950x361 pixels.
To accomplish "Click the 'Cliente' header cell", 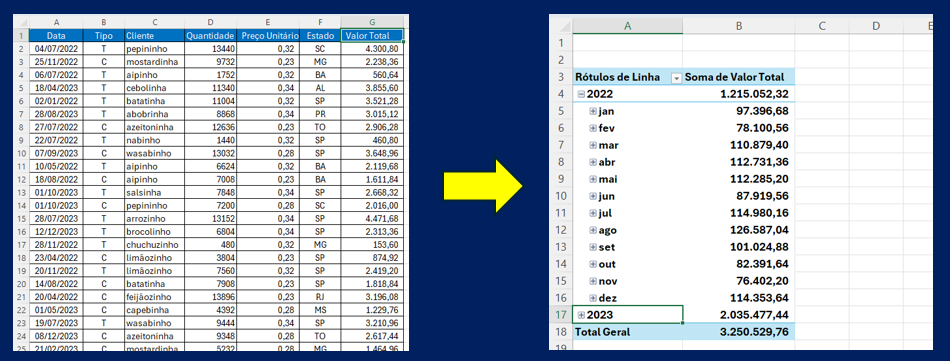I will tap(154, 35).
